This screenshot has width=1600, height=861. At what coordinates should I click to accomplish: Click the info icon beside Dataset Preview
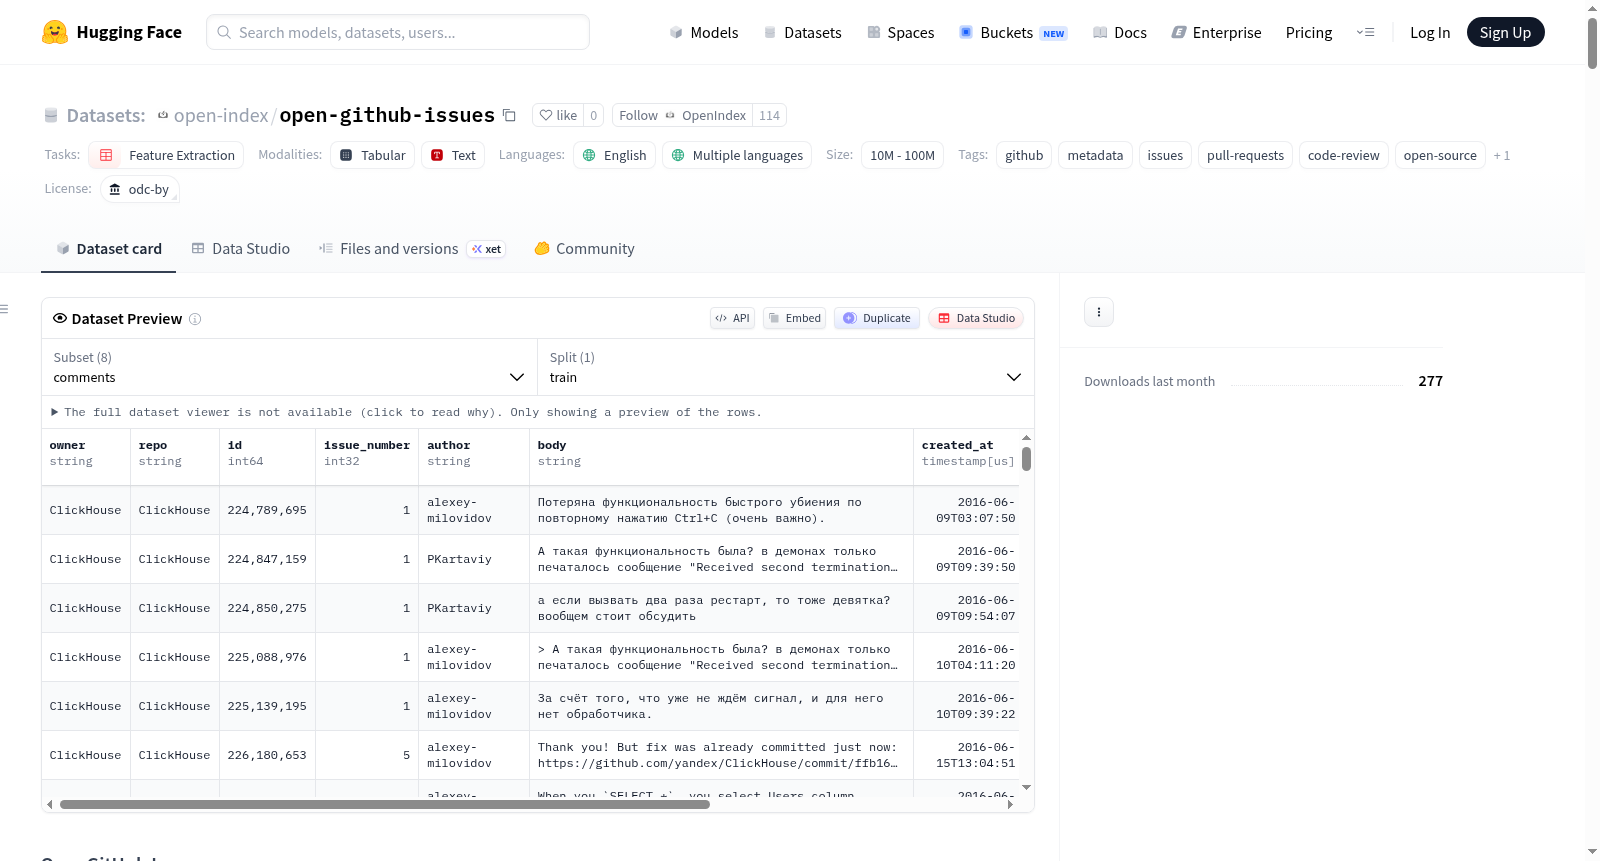195,319
